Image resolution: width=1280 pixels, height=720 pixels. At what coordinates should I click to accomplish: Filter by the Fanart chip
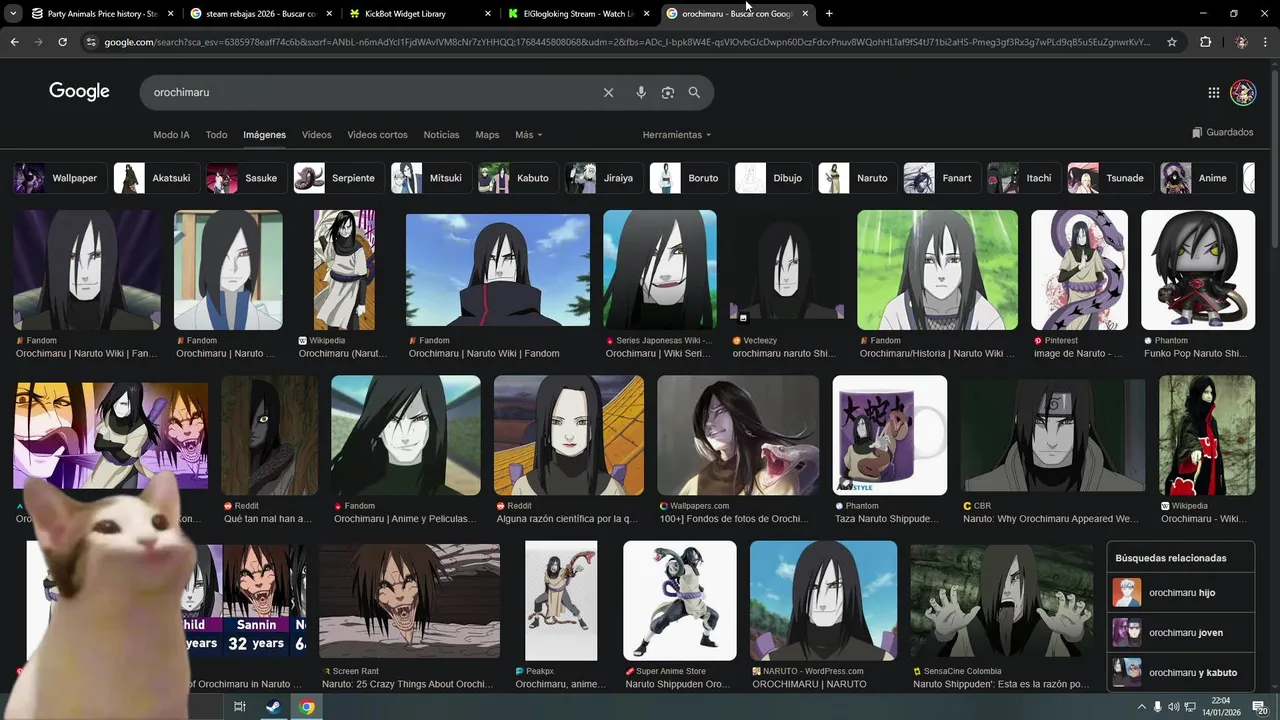pyautogui.click(x=942, y=178)
